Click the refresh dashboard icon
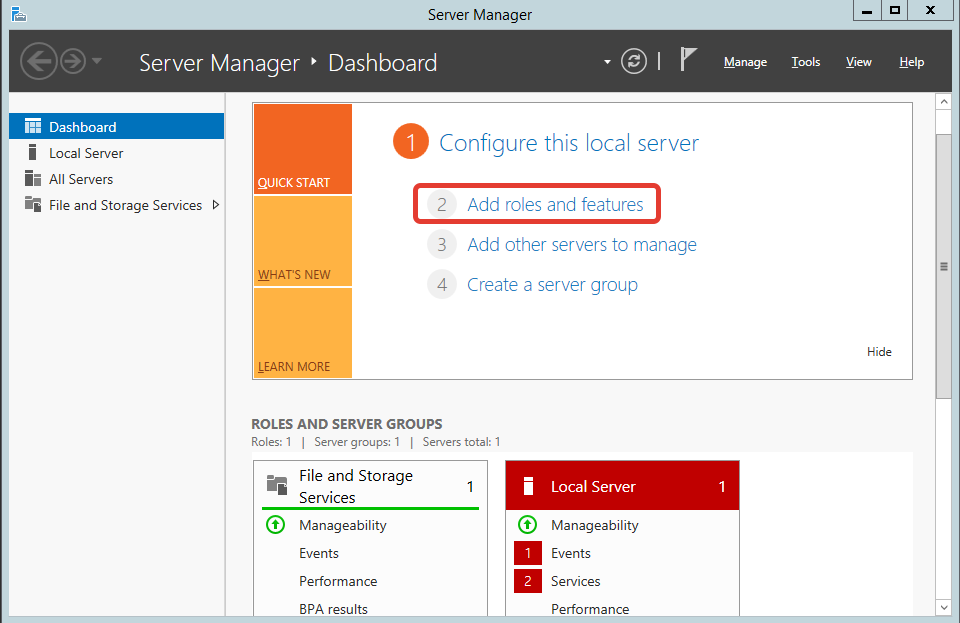The width and height of the screenshot is (960, 623). click(634, 61)
